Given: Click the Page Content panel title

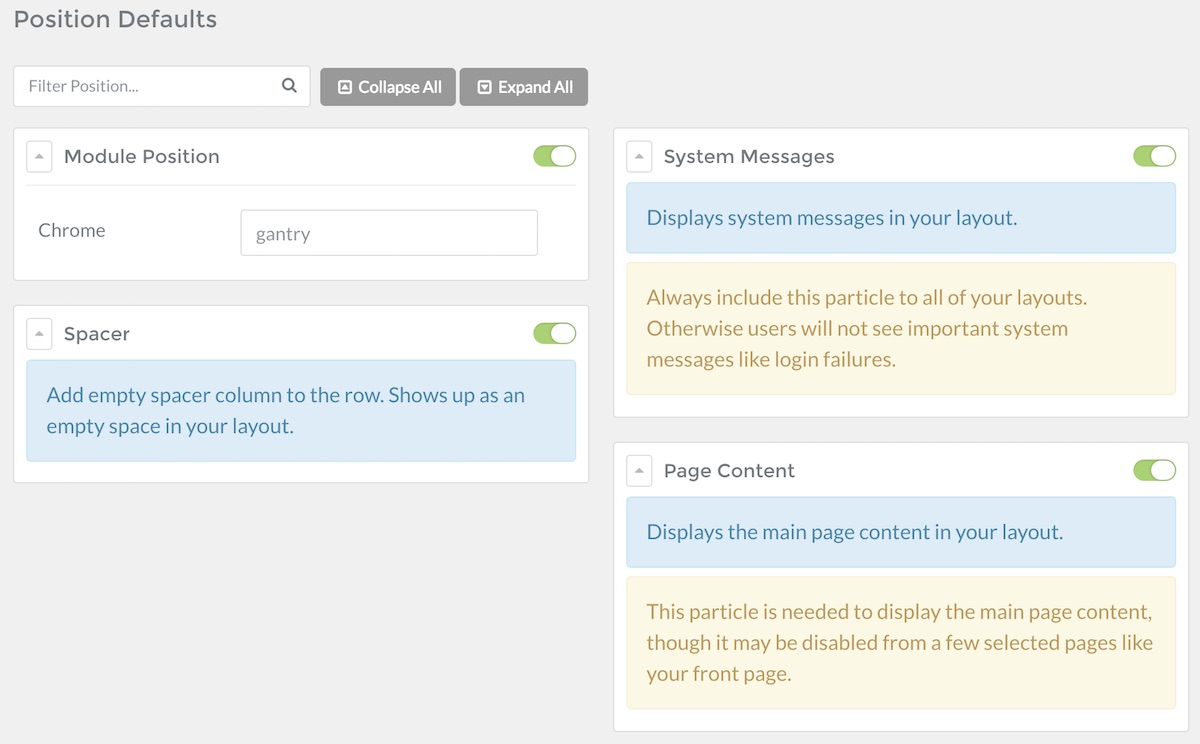Looking at the screenshot, I should click(x=729, y=471).
